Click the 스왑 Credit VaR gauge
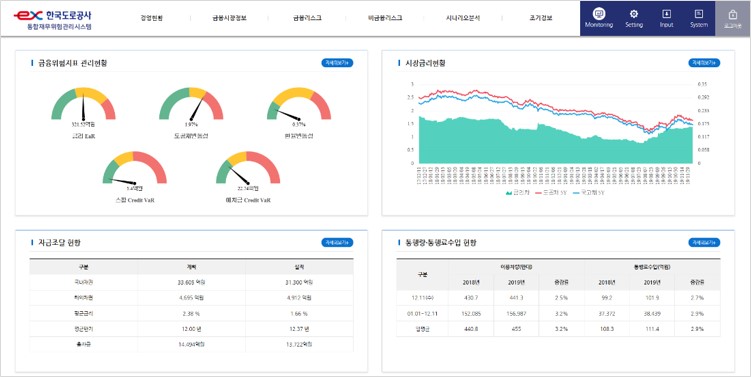The image size is (751, 377). [135, 177]
